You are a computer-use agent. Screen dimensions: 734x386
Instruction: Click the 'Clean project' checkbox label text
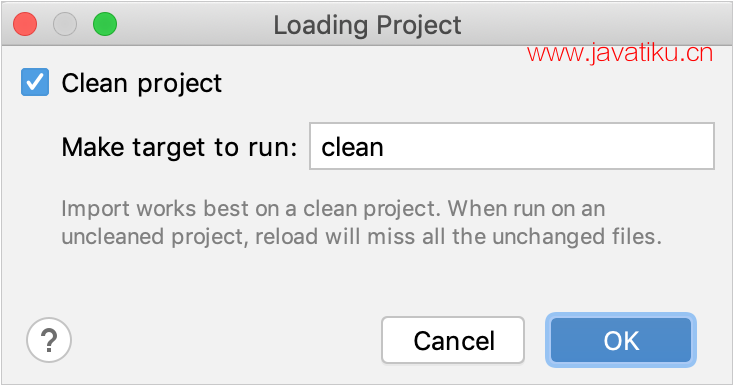(141, 84)
